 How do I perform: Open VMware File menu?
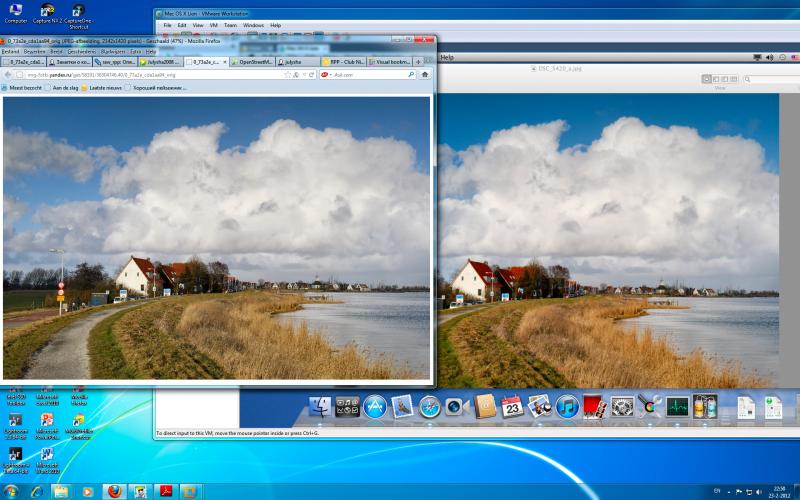click(x=167, y=25)
